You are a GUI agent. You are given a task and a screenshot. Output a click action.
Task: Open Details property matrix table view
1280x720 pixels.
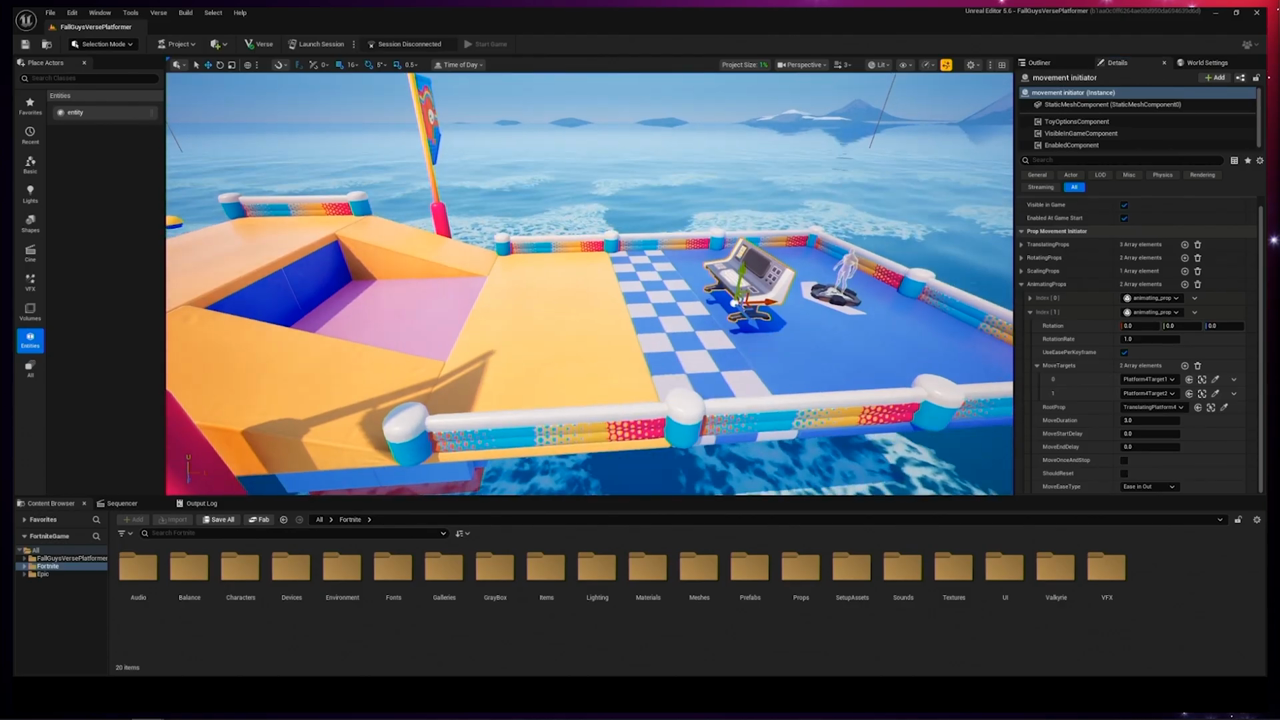pyautogui.click(x=1234, y=161)
